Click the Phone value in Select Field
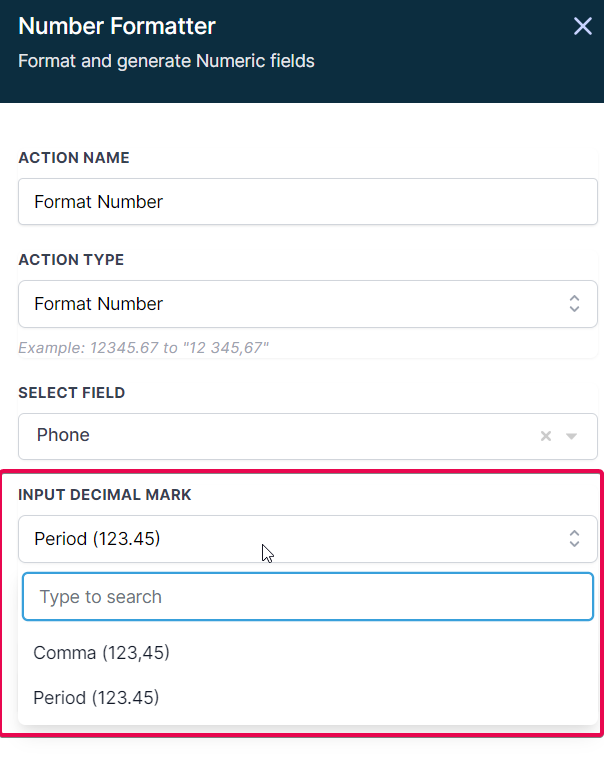604x768 pixels. (63, 435)
